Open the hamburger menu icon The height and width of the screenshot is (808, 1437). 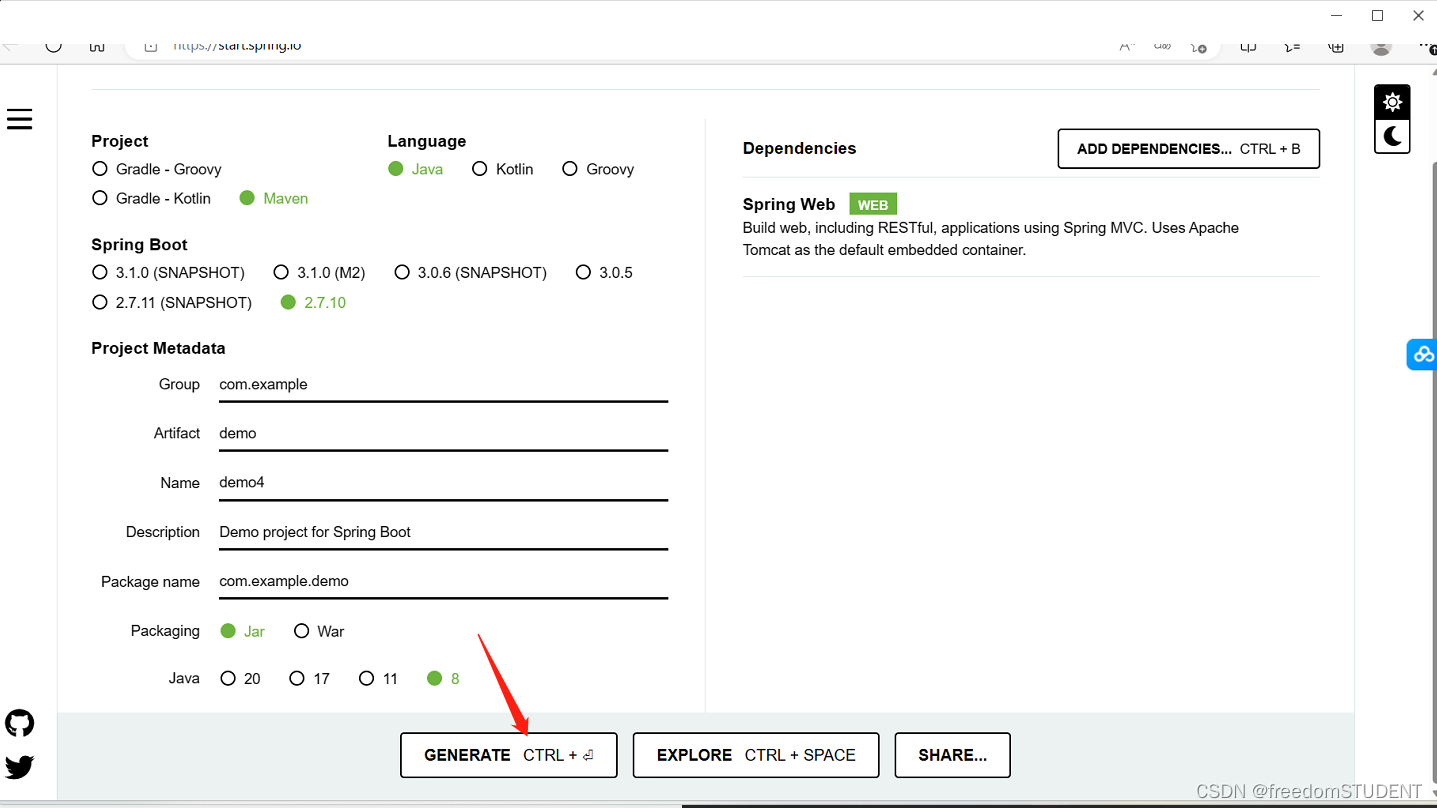point(19,119)
